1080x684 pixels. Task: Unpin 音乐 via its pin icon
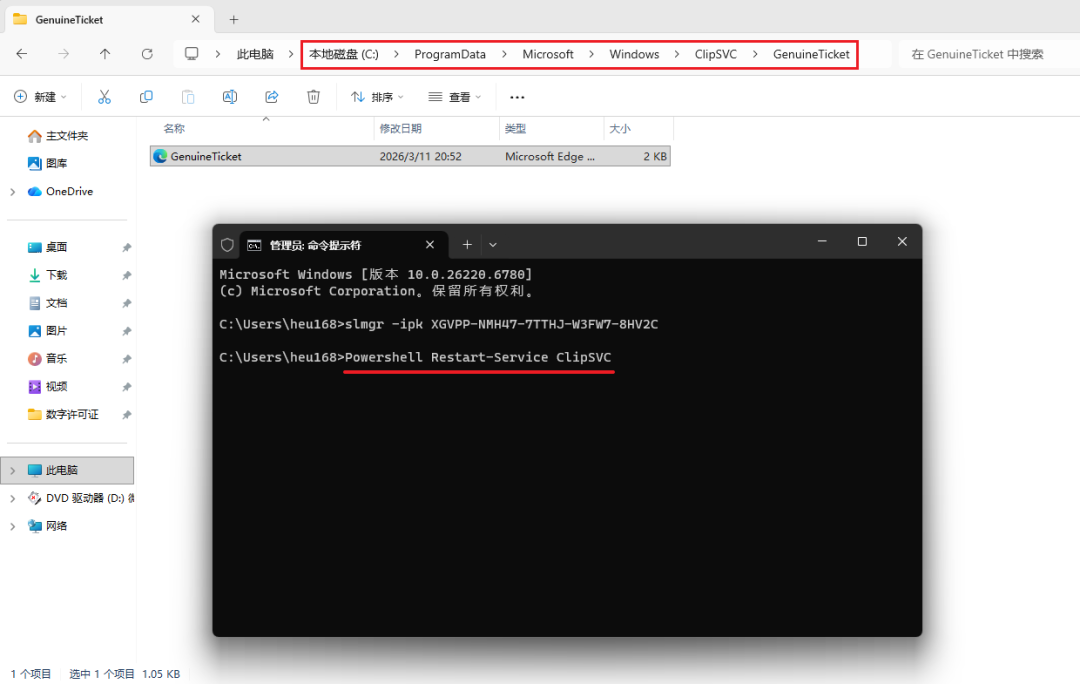pos(125,358)
